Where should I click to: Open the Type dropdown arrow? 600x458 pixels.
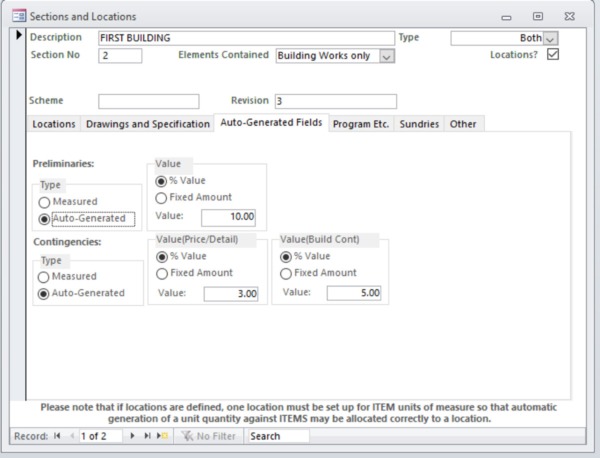[x=550, y=38]
